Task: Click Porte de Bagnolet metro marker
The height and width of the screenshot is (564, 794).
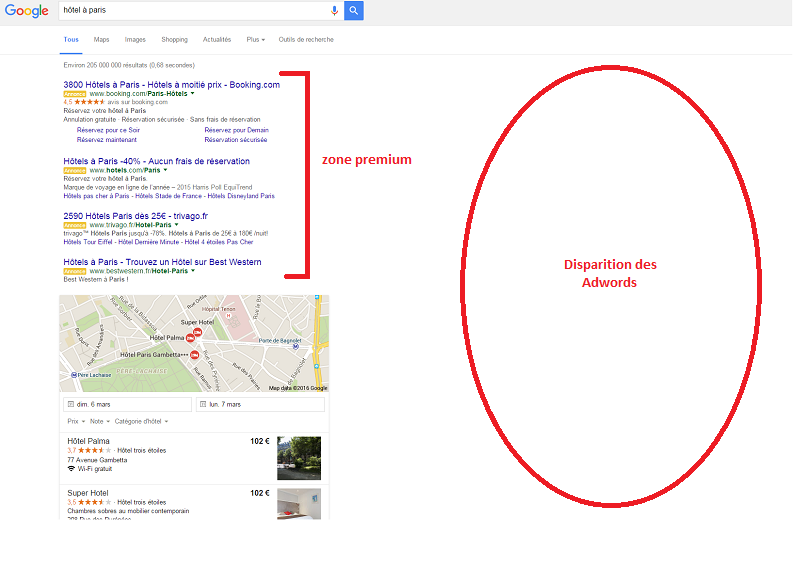Action: pyautogui.click(x=296, y=347)
